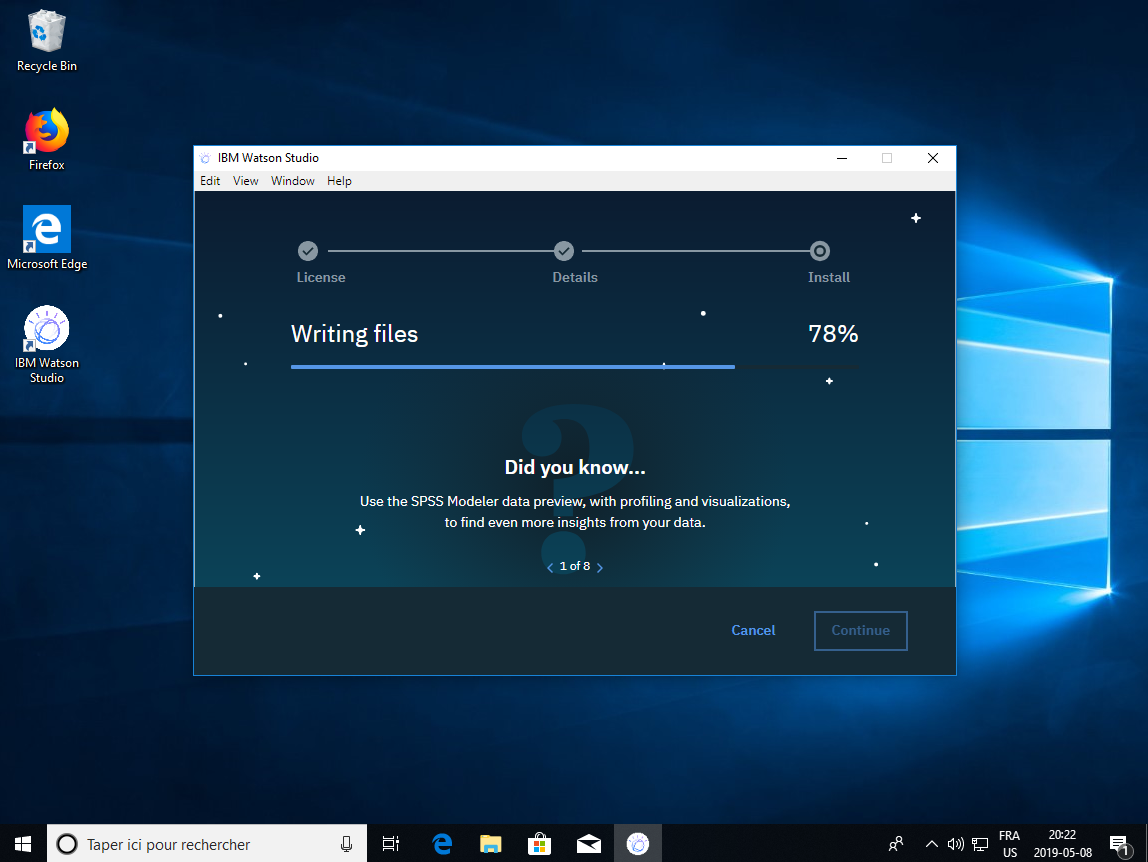Click the Install step circle indicator
This screenshot has width=1148, height=862.
(x=819, y=251)
